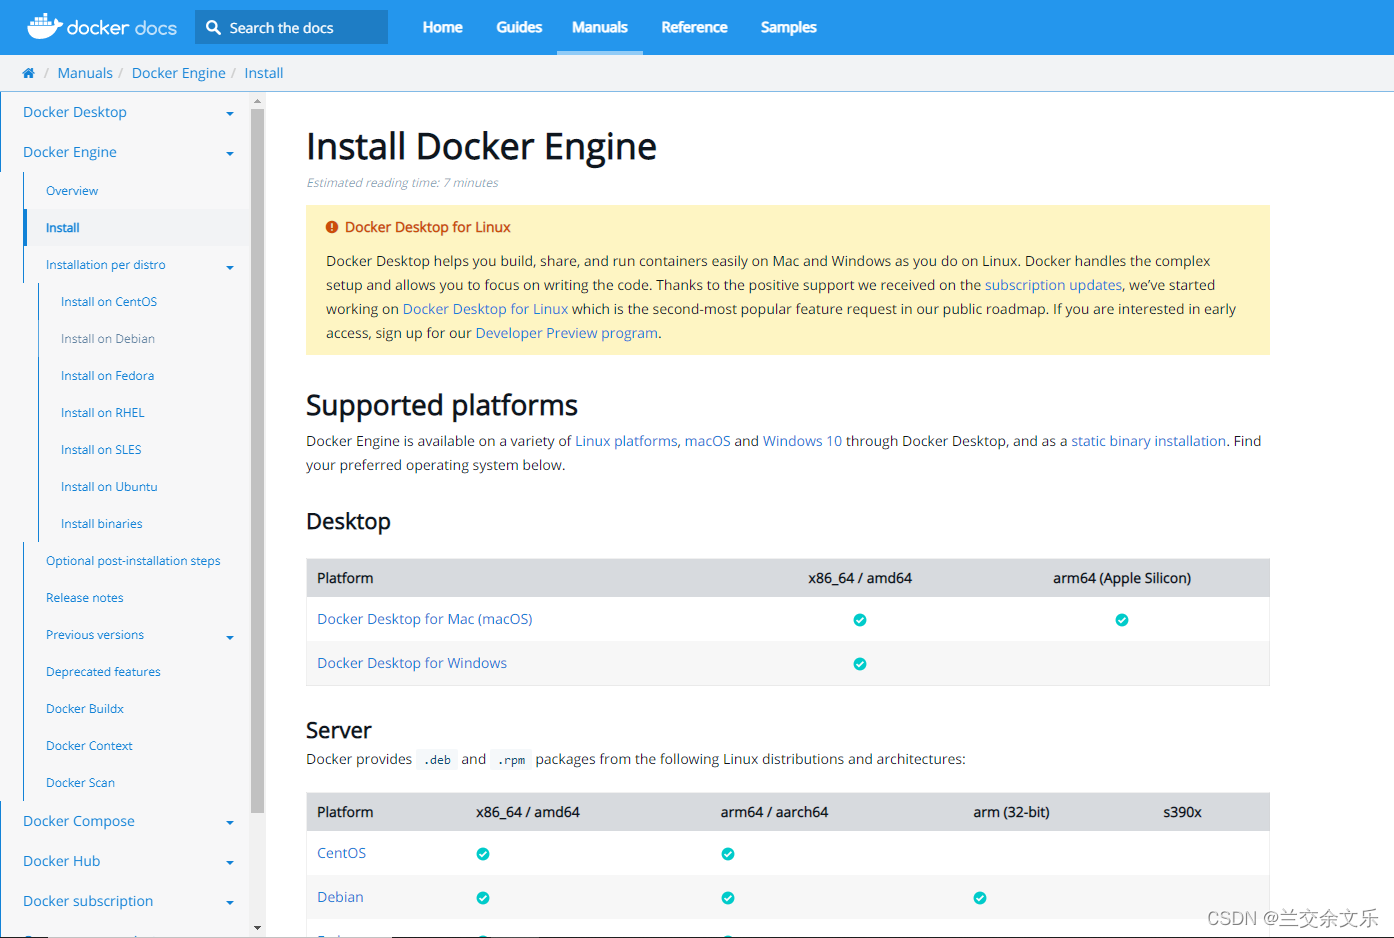This screenshot has width=1394, height=938.
Task: Click the Windows 10 link
Action: click(802, 441)
